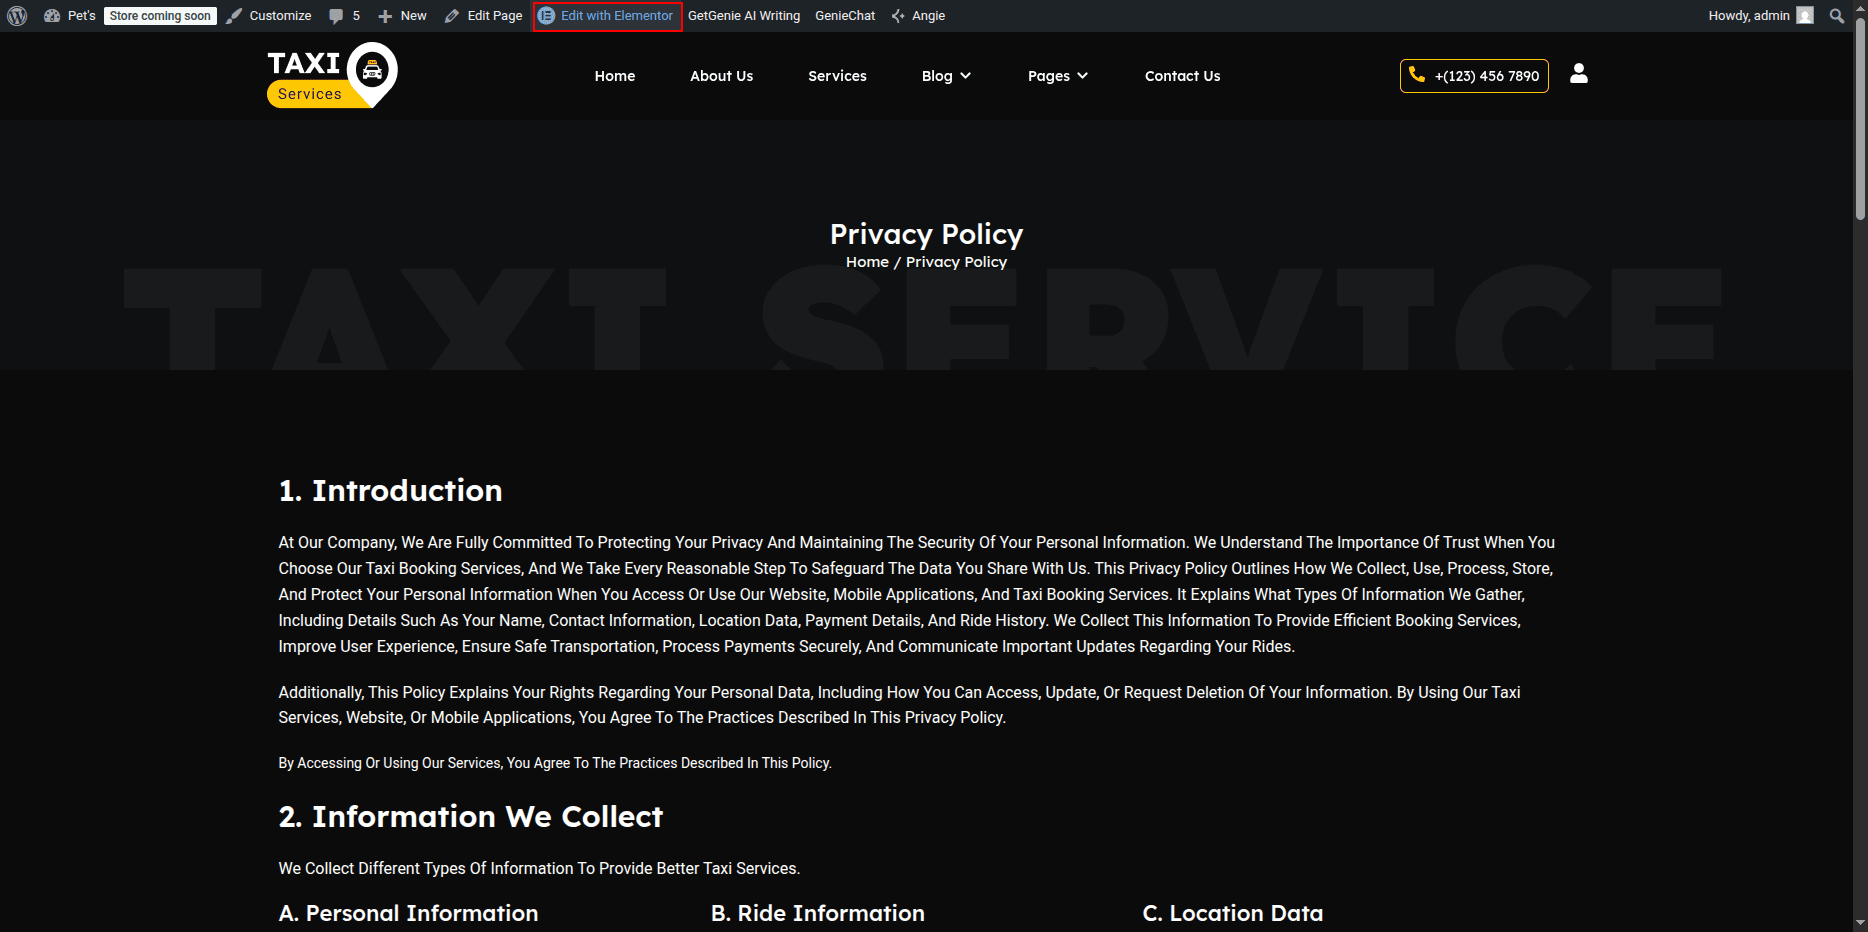The image size is (1868, 932).
Task: Expand the Pages menu chevron
Action: tap(1082, 76)
